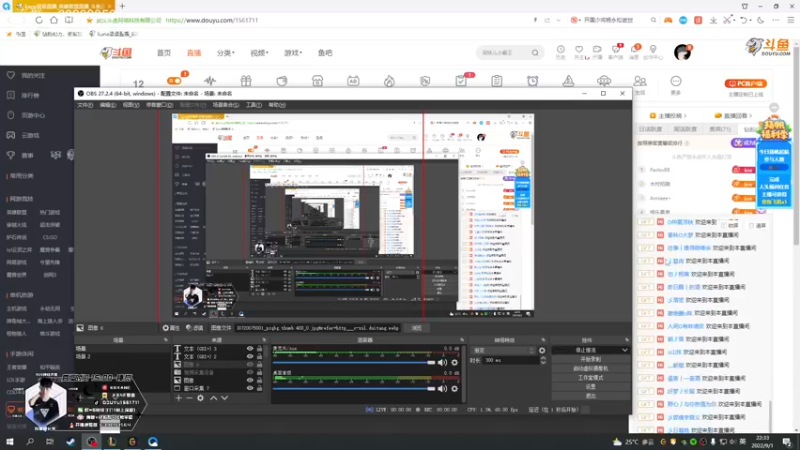Image resolution: width=800 pixels, height=450 pixels.
Task: Open source Filters (滤镜) in source toolbar
Action: coord(194,328)
